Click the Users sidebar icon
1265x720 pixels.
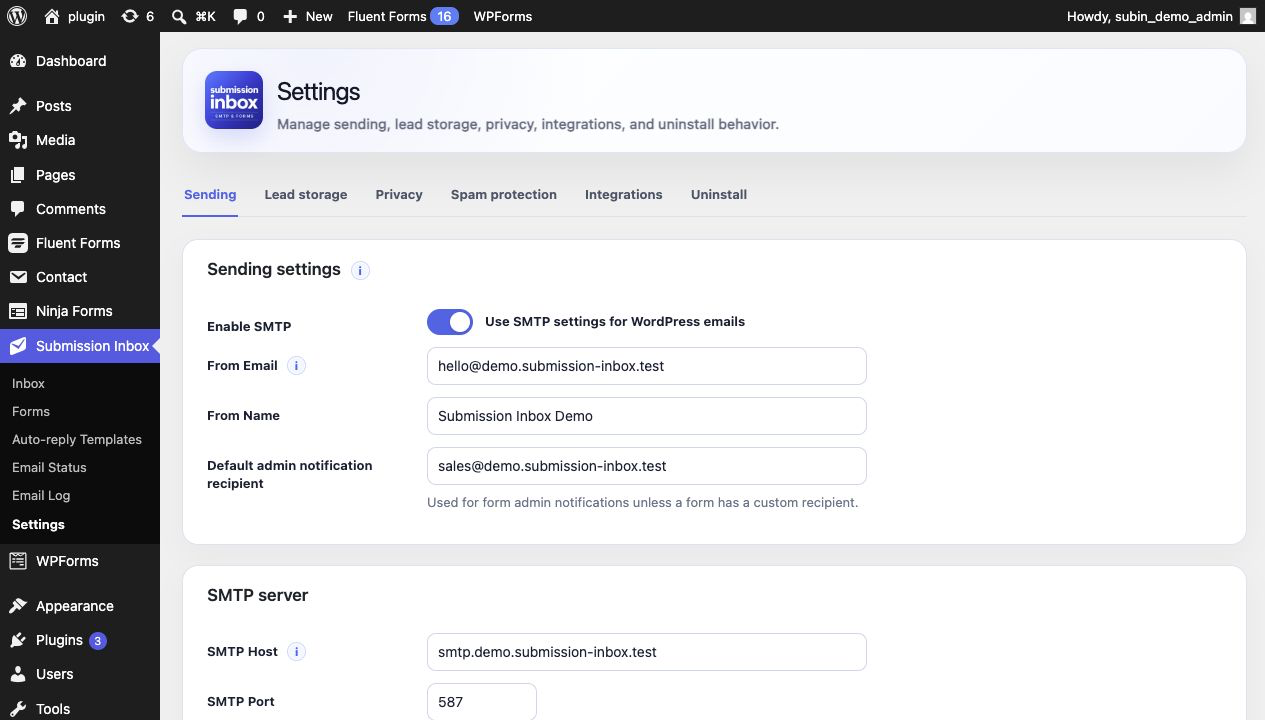click(x=18, y=674)
